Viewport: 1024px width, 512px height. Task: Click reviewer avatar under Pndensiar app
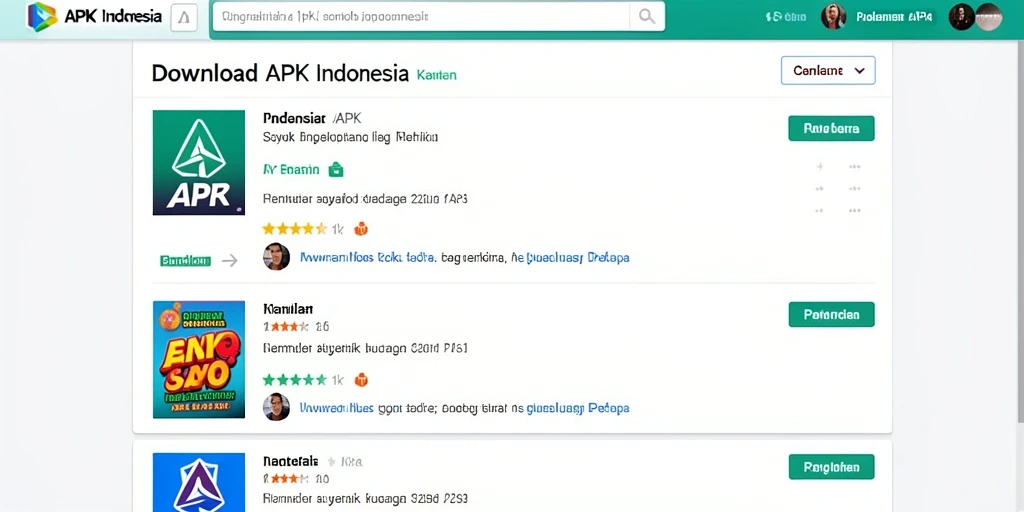[276, 257]
